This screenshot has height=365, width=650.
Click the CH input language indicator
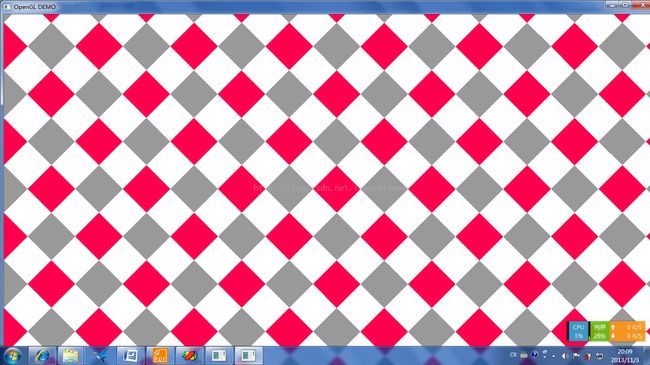513,355
